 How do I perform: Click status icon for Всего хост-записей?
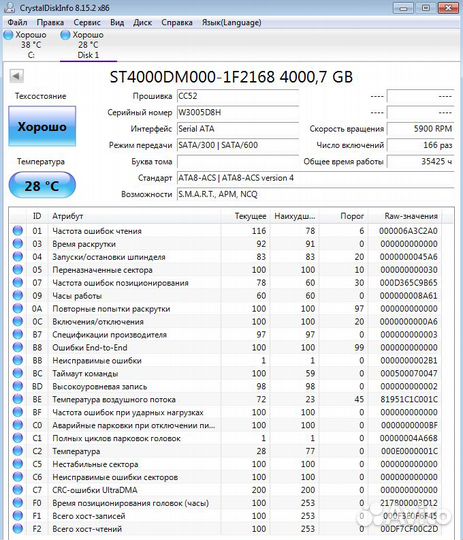coord(18,516)
